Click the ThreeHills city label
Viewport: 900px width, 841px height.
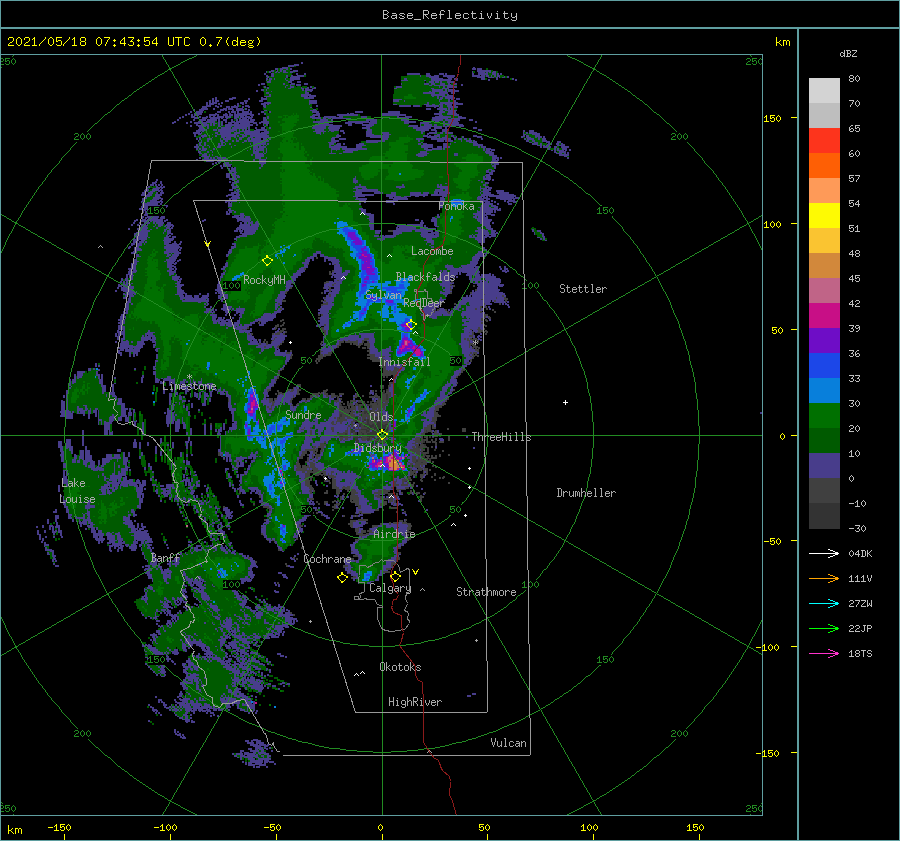(501, 437)
